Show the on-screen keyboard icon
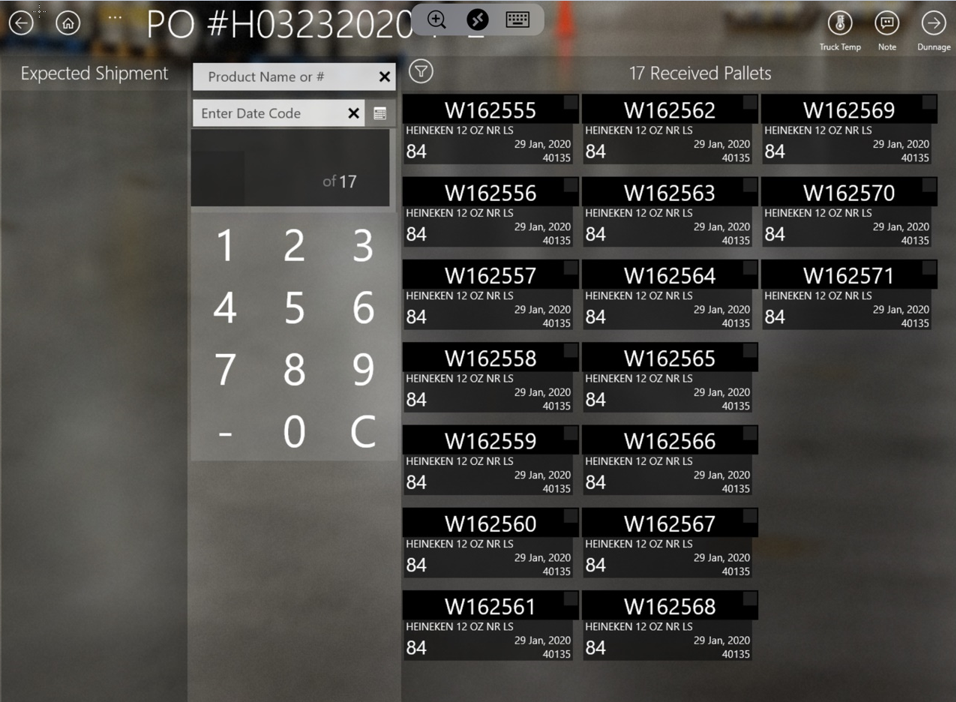956x702 pixels. (x=518, y=20)
